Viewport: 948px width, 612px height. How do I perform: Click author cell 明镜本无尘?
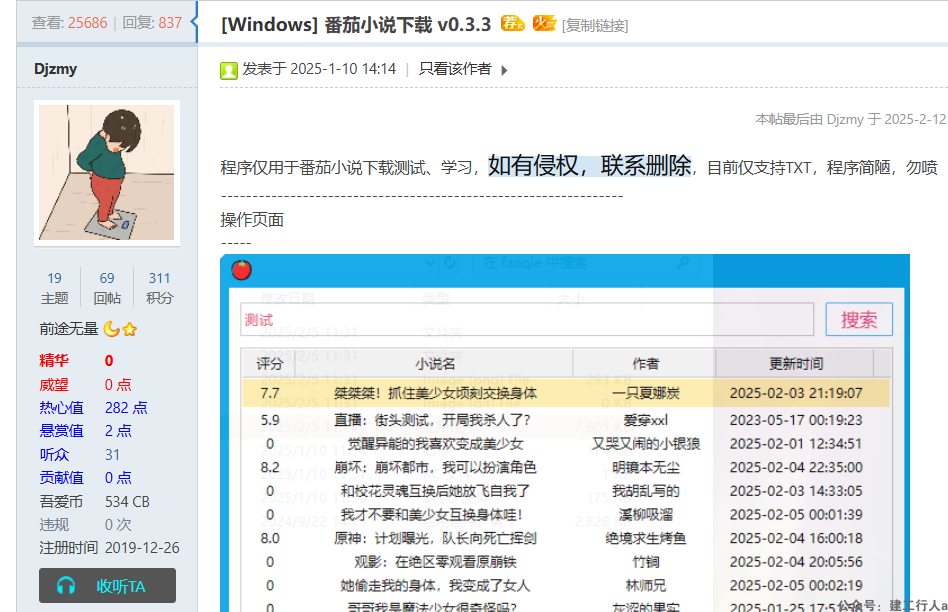pos(646,467)
